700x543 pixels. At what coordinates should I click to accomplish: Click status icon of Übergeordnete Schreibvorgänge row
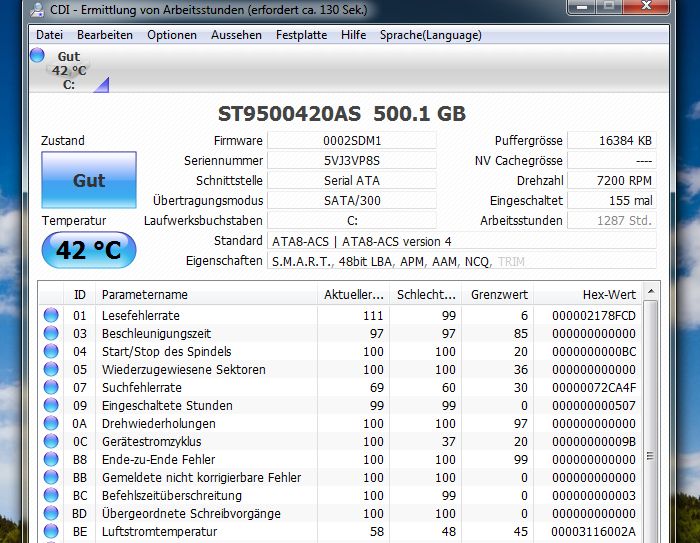51,514
